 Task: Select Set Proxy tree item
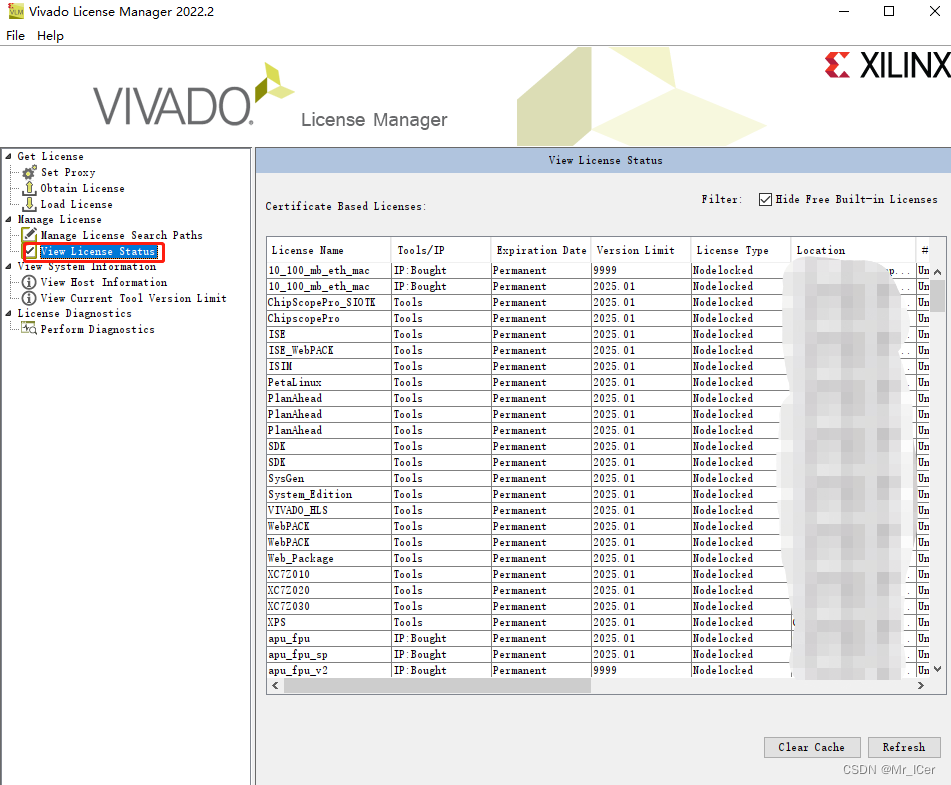point(68,172)
